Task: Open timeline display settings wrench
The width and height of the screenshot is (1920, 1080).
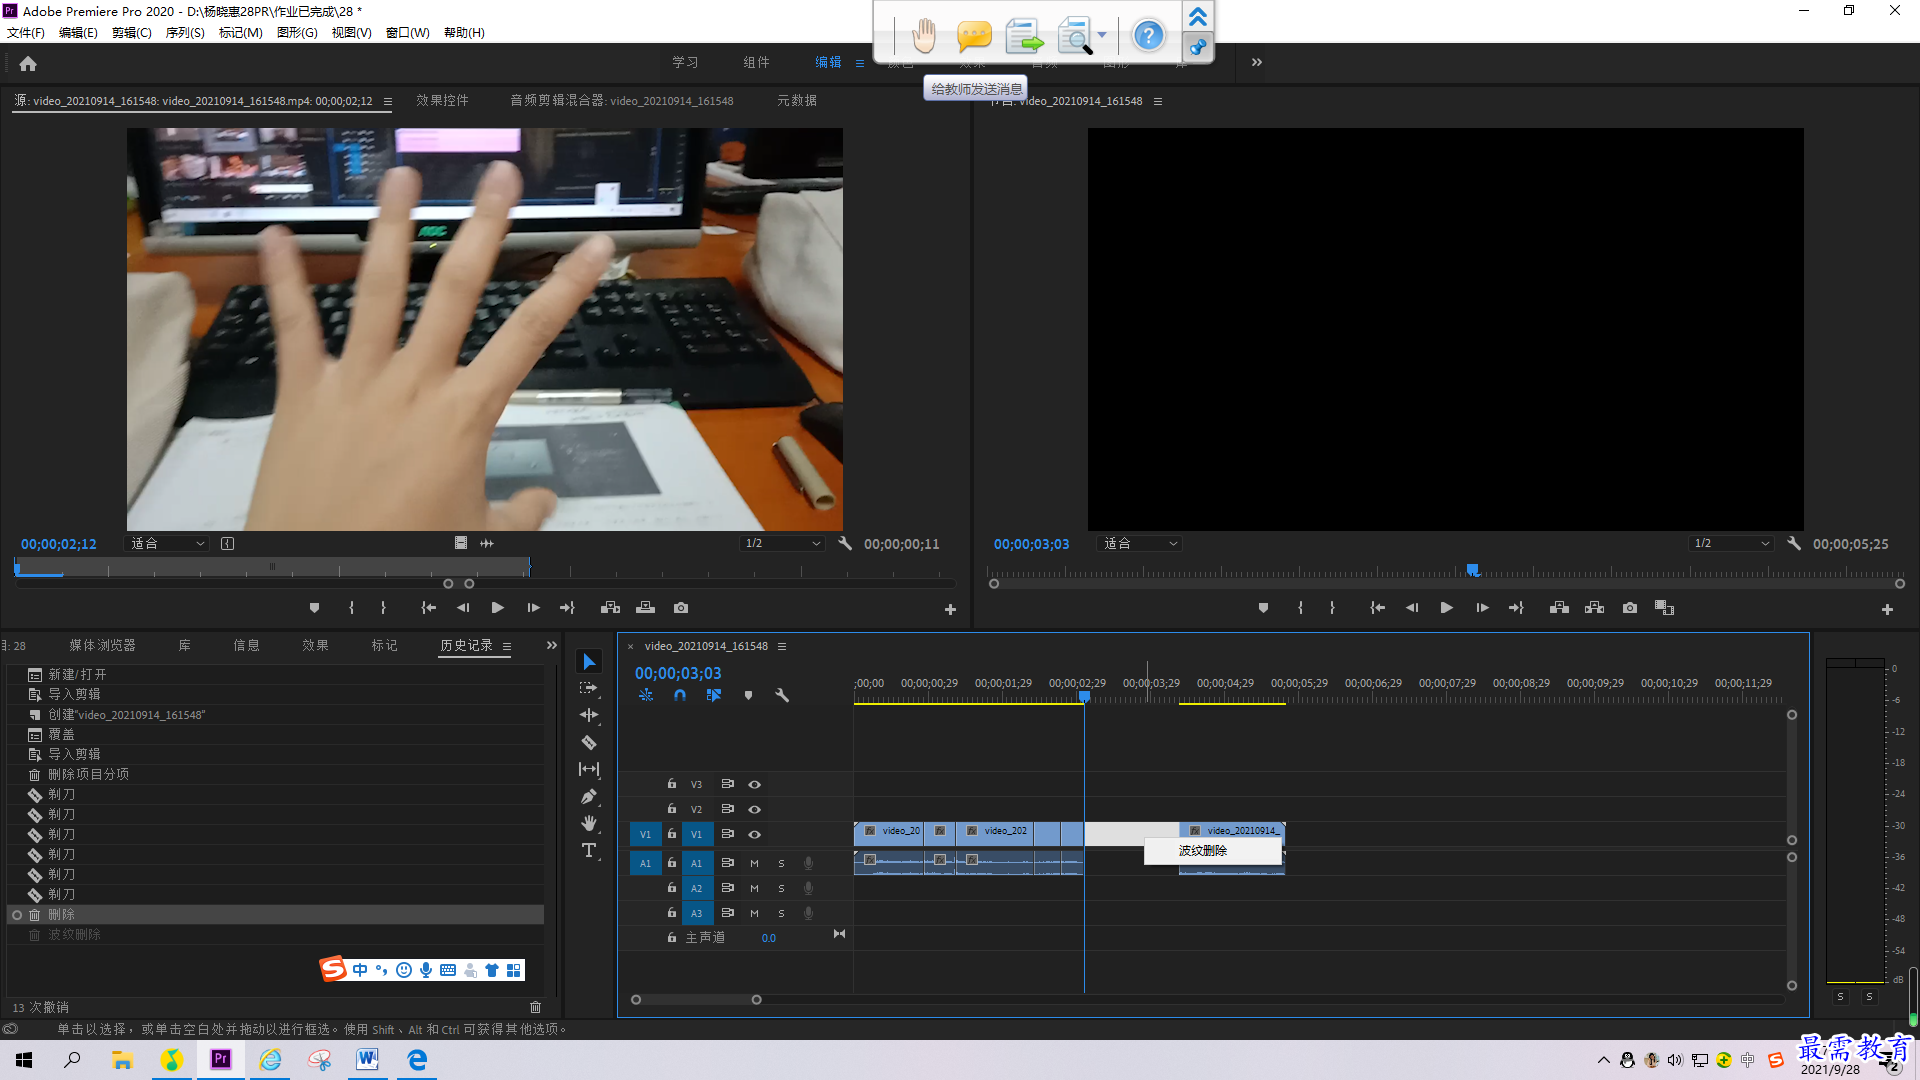Action: pyautogui.click(x=782, y=695)
